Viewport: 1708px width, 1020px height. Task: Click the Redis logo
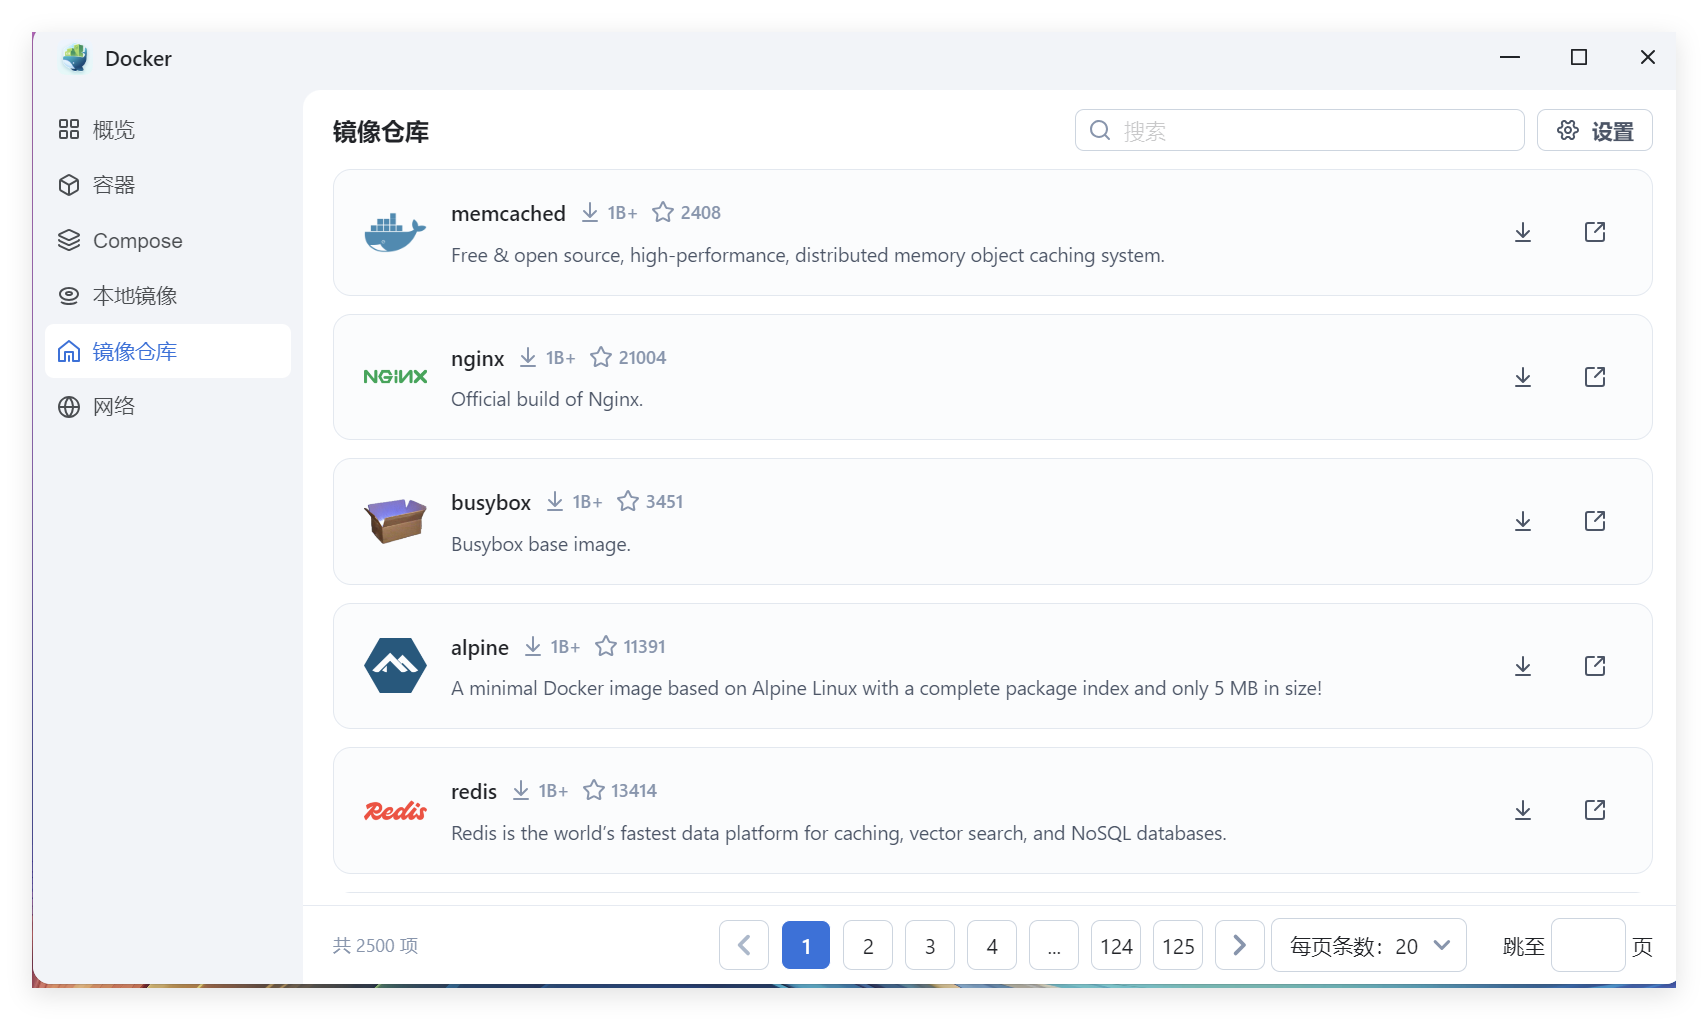click(x=395, y=810)
